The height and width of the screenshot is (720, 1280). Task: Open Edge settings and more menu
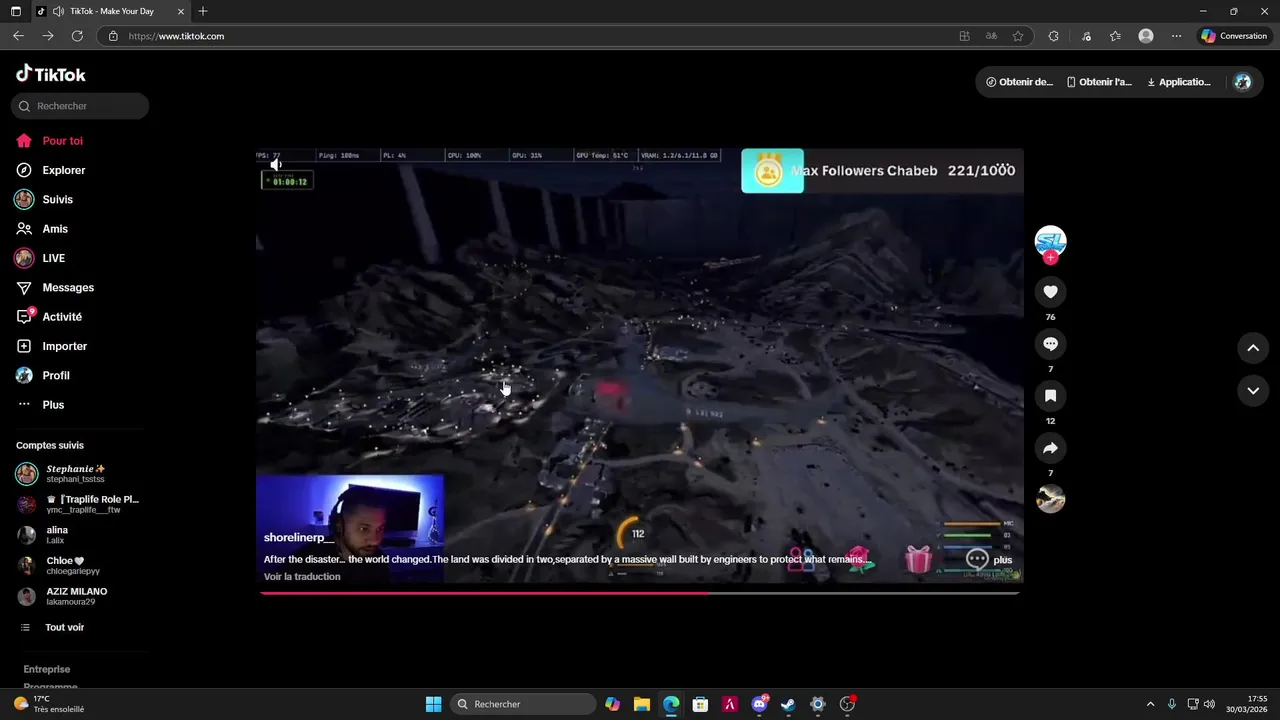pyautogui.click(x=1176, y=36)
